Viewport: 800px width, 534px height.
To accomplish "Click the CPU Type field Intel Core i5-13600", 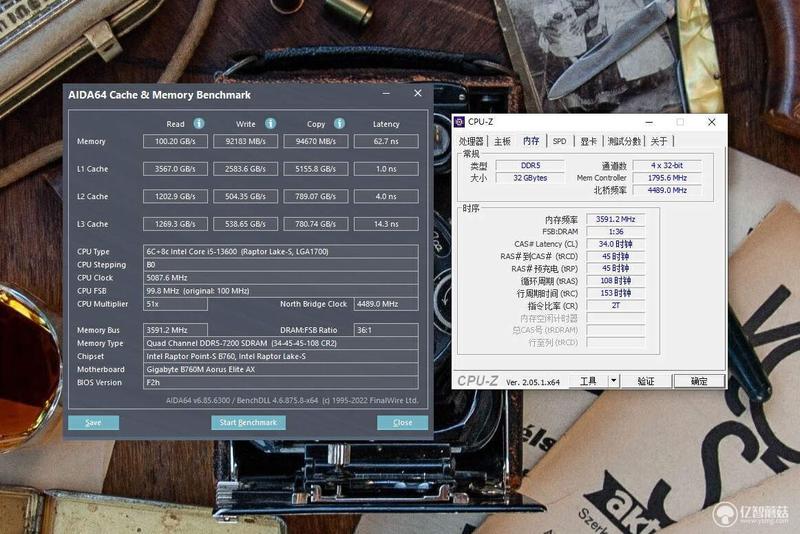I will pos(281,251).
